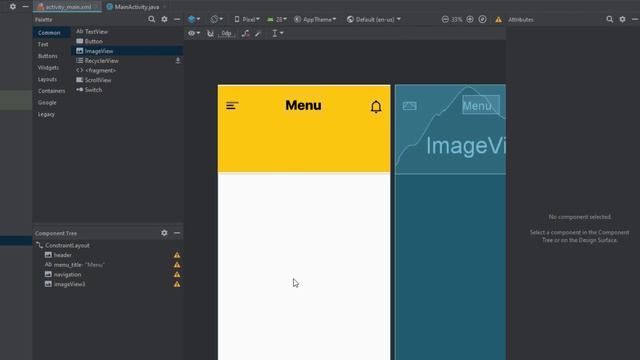Click zoom to fit screen icon
Viewport: 640px width, 360px height.
[x=482, y=19]
